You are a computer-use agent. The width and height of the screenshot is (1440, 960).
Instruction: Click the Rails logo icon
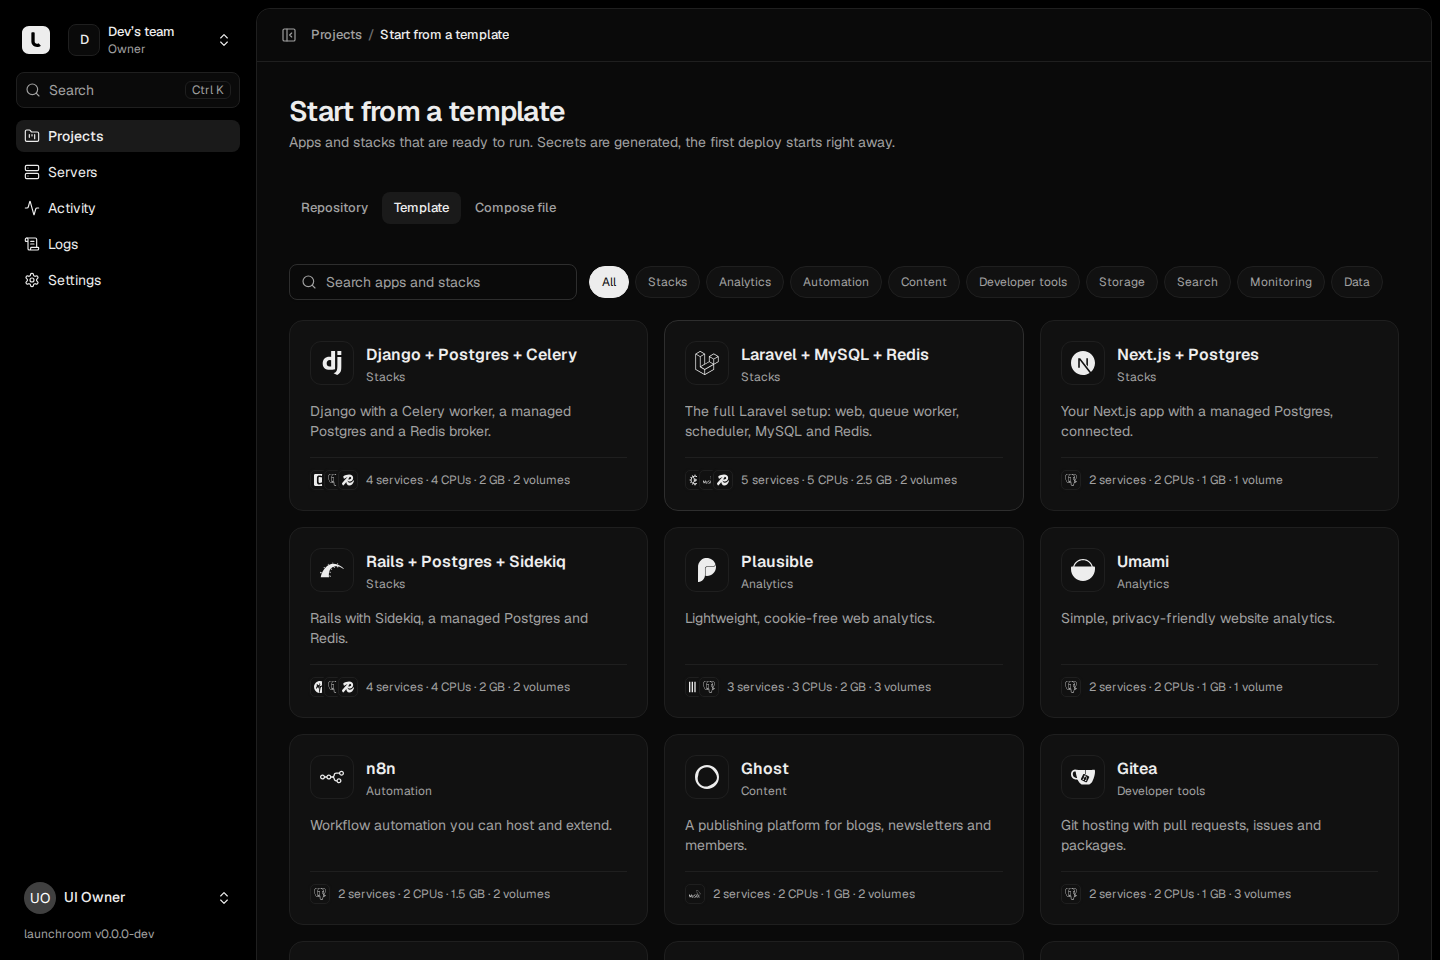(x=332, y=570)
